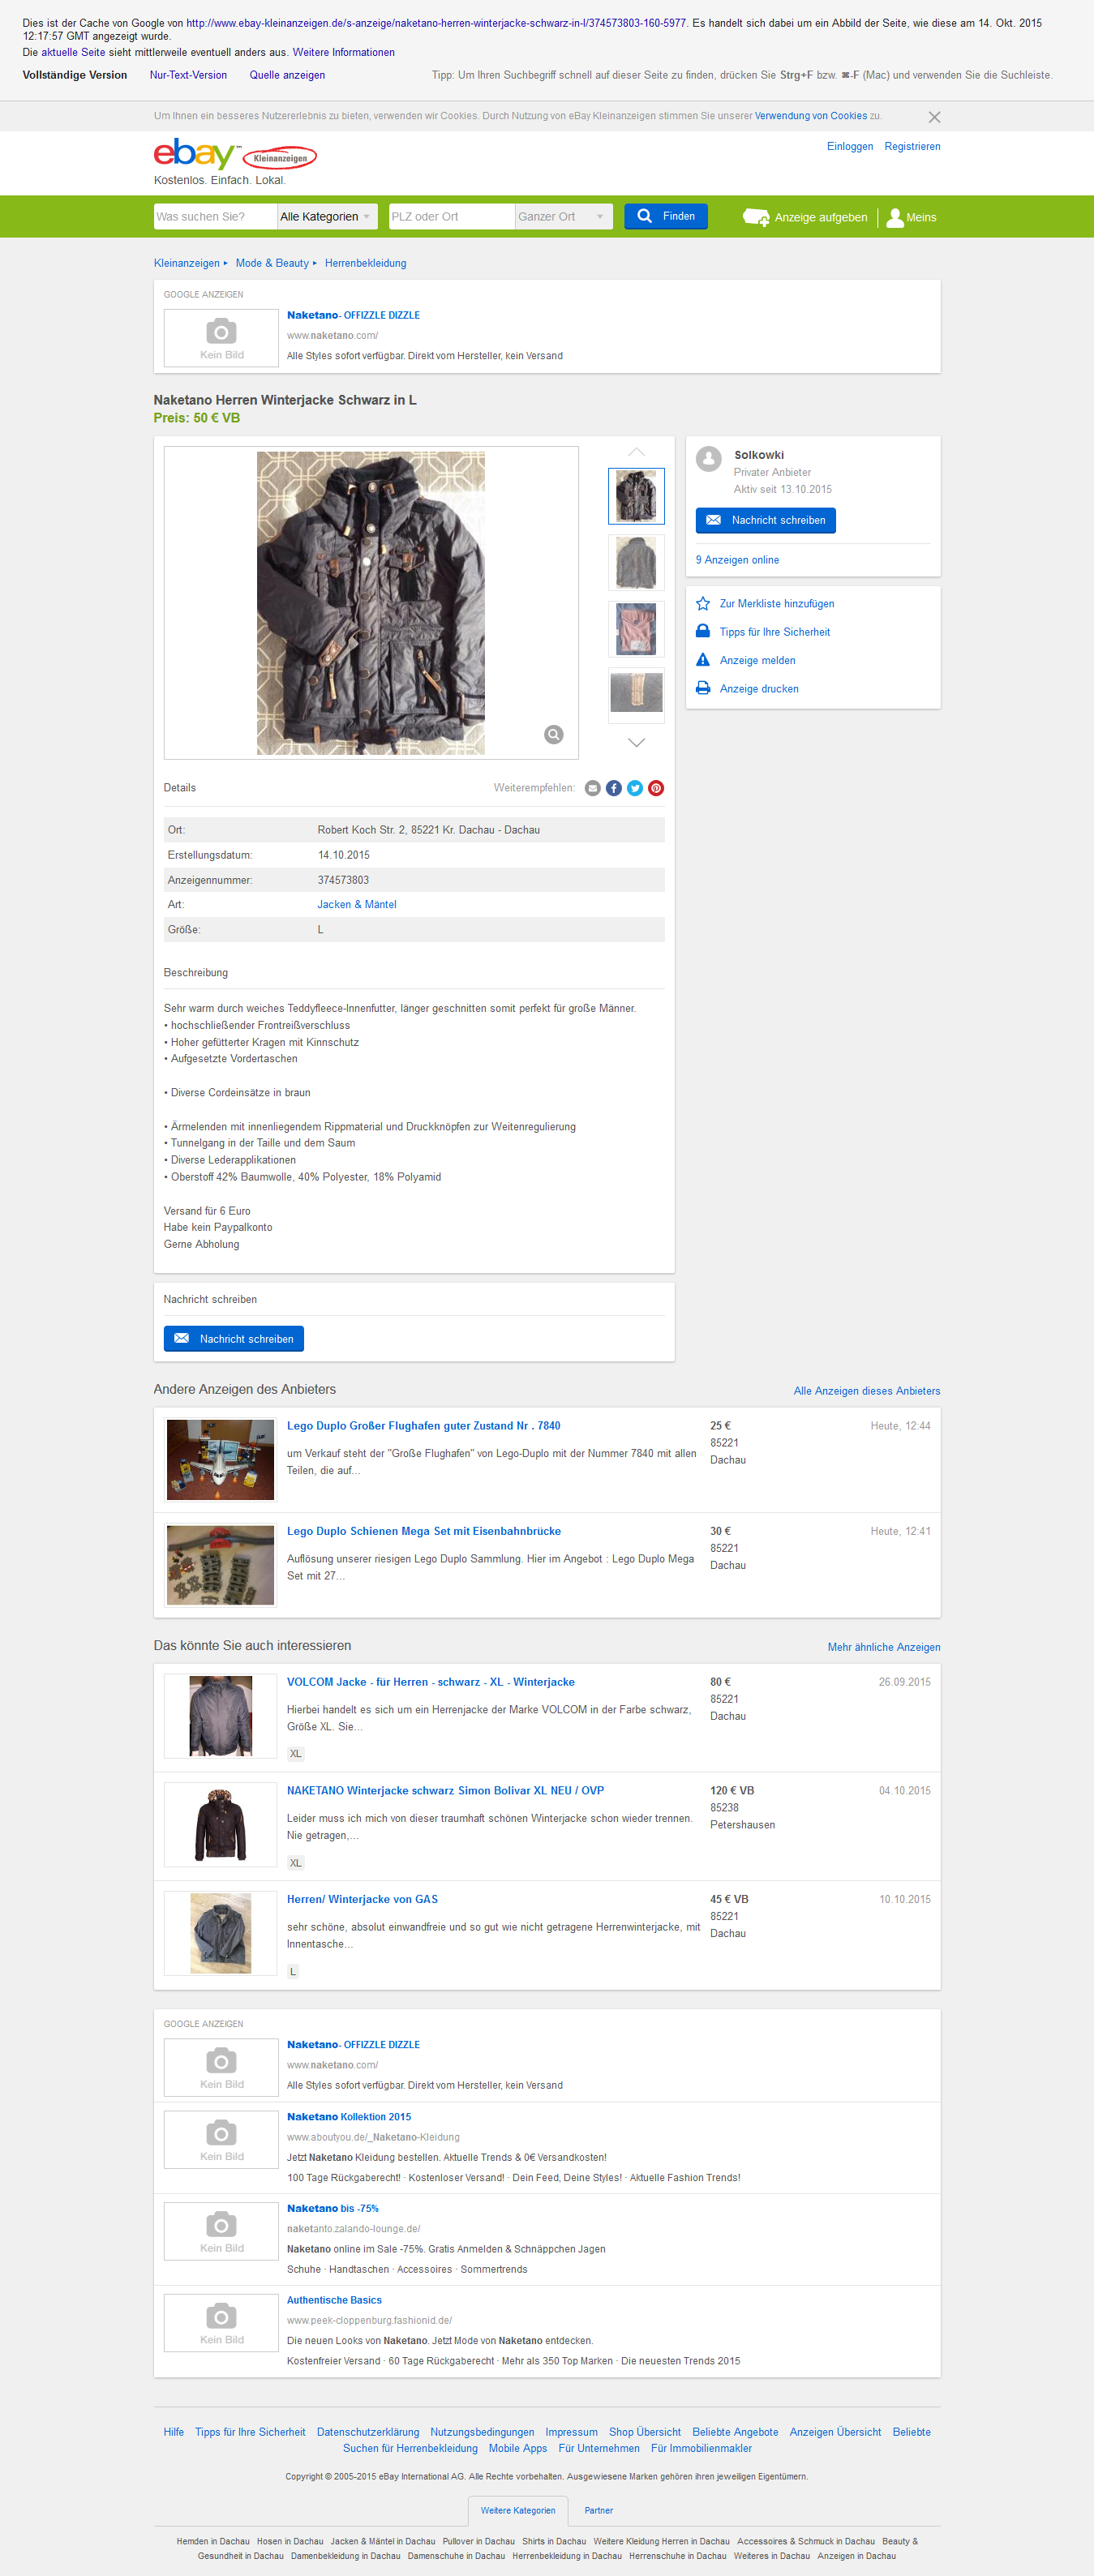
Task: Open the Ganzer Ort radius dropdown
Action: [563, 216]
